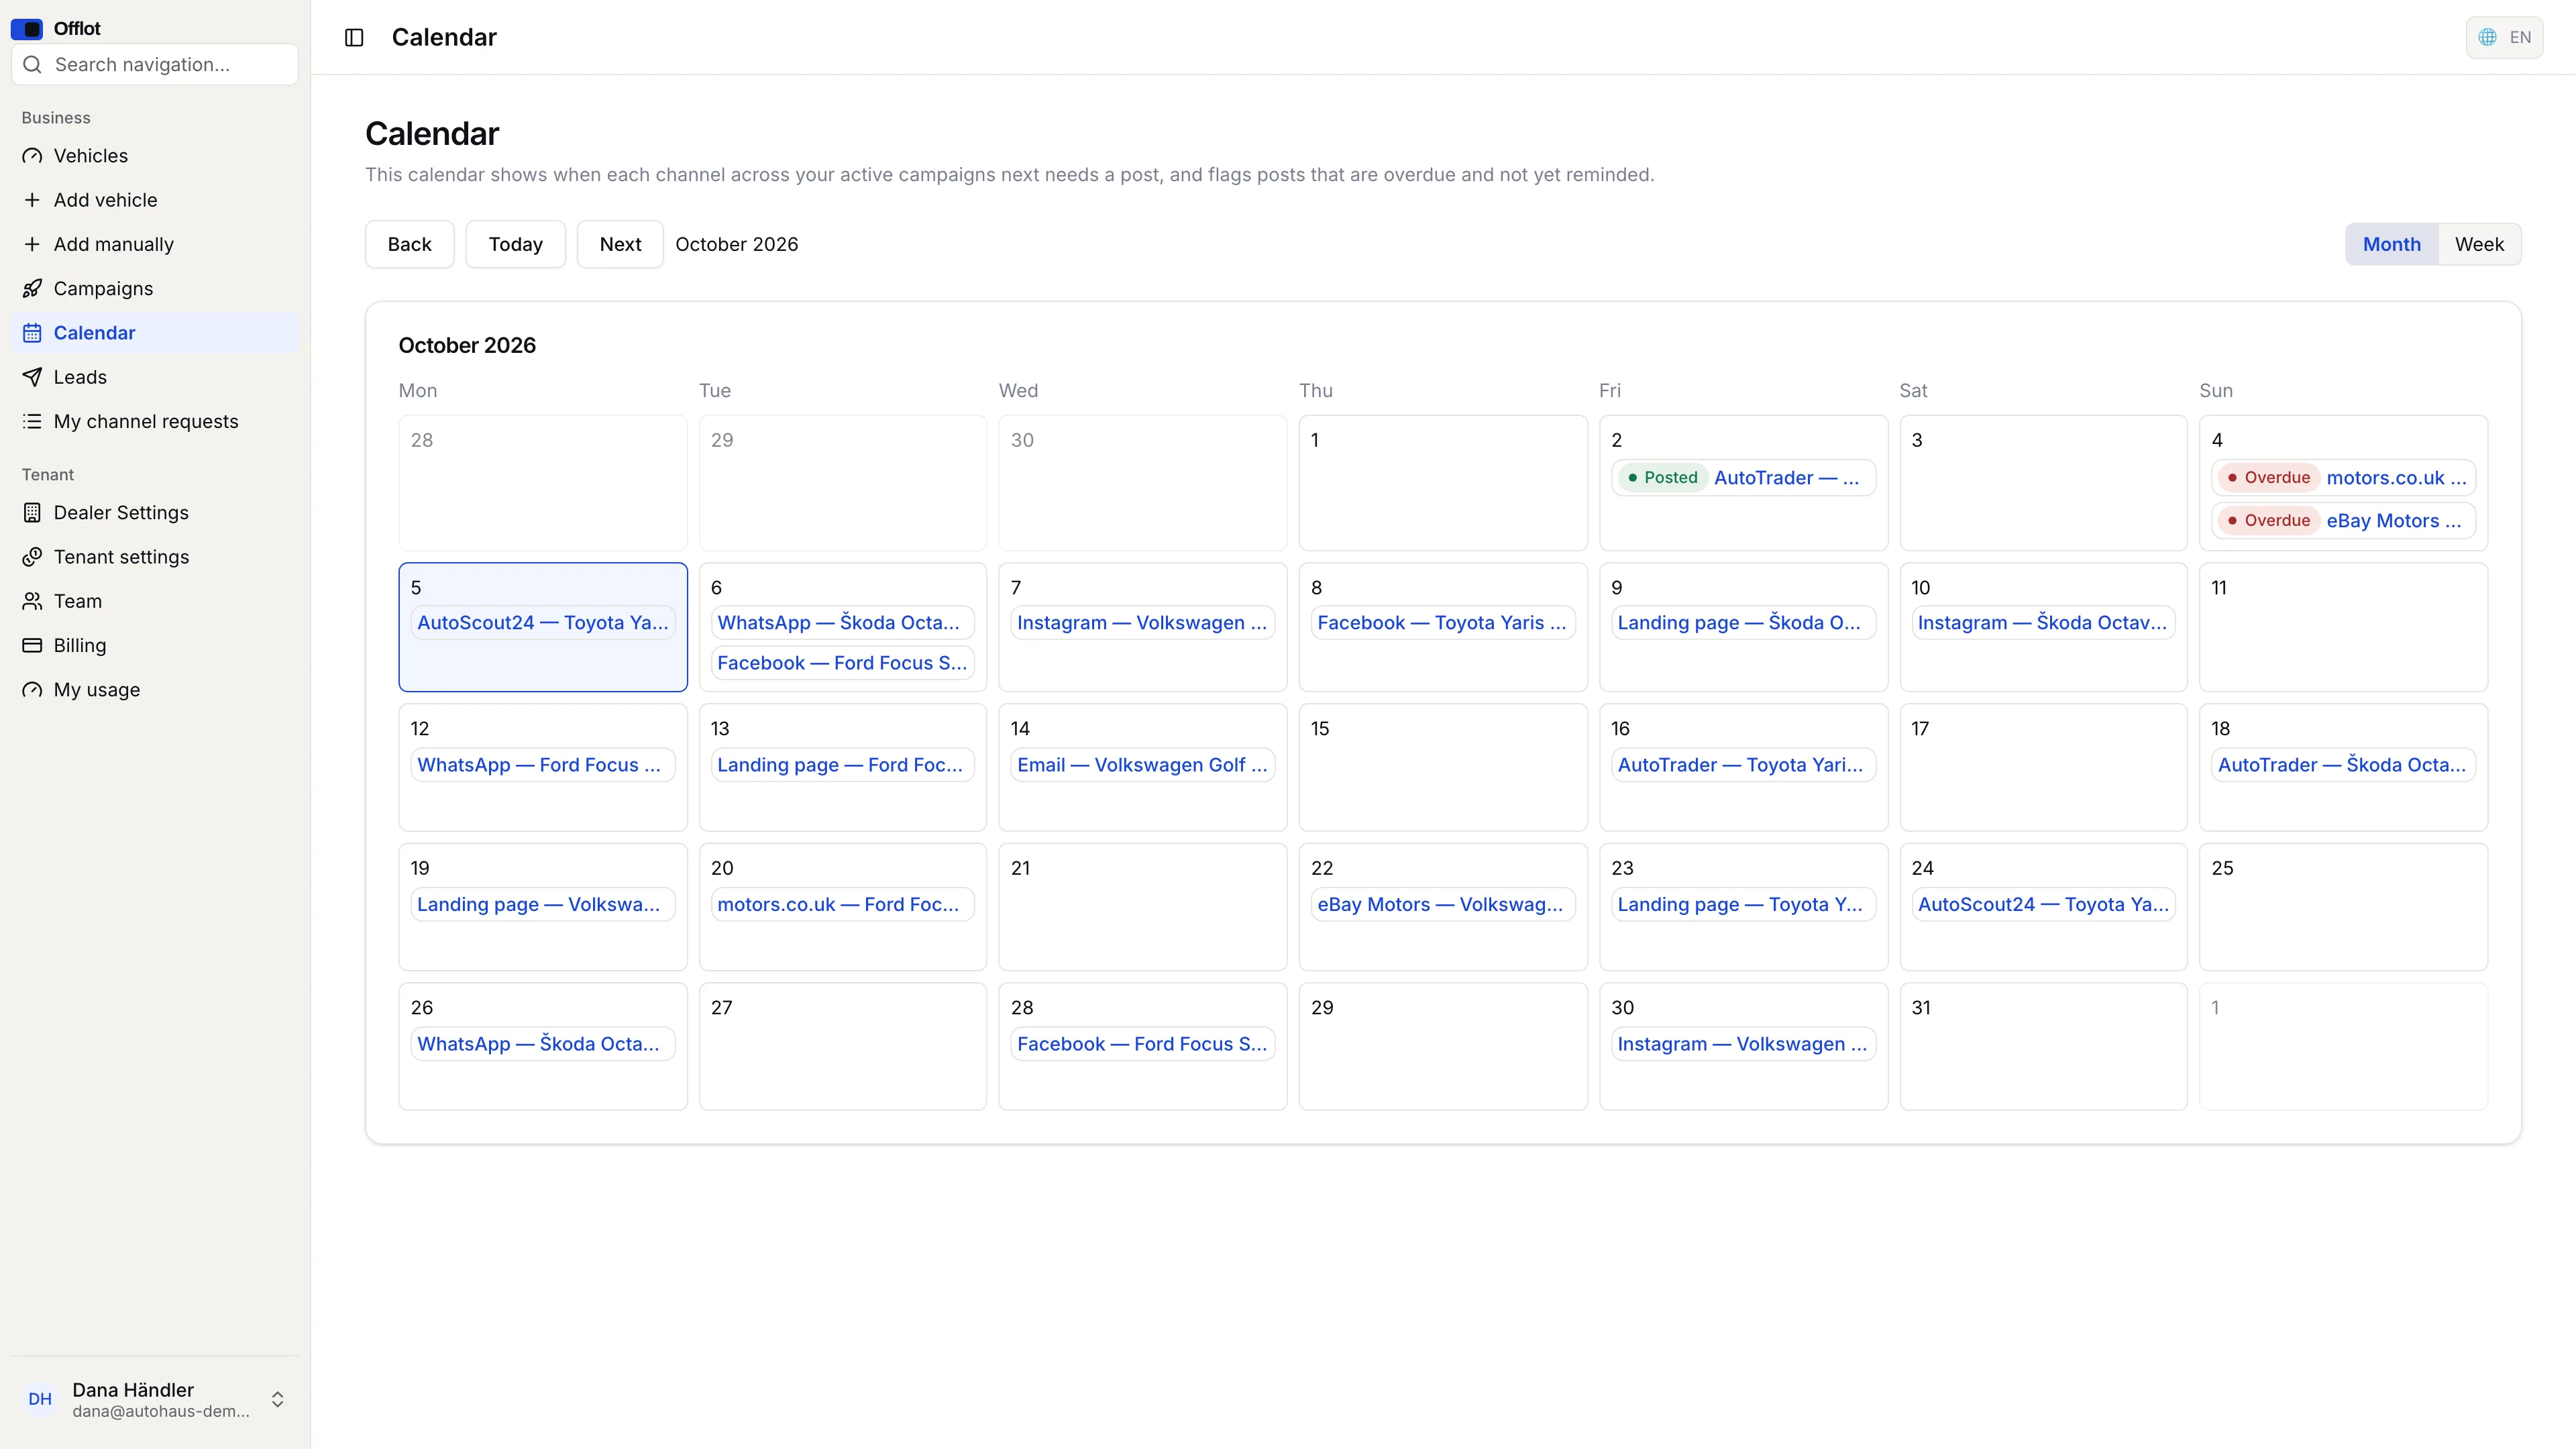Open the Overdue eBay Motors event

coord(2343,521)
